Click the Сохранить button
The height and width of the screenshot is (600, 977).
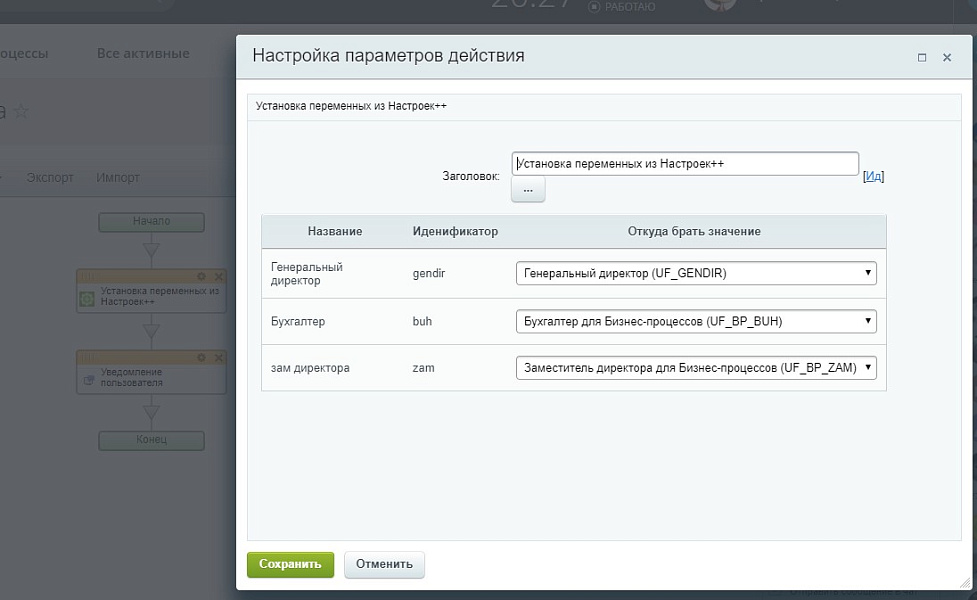[x=289, y=563]
